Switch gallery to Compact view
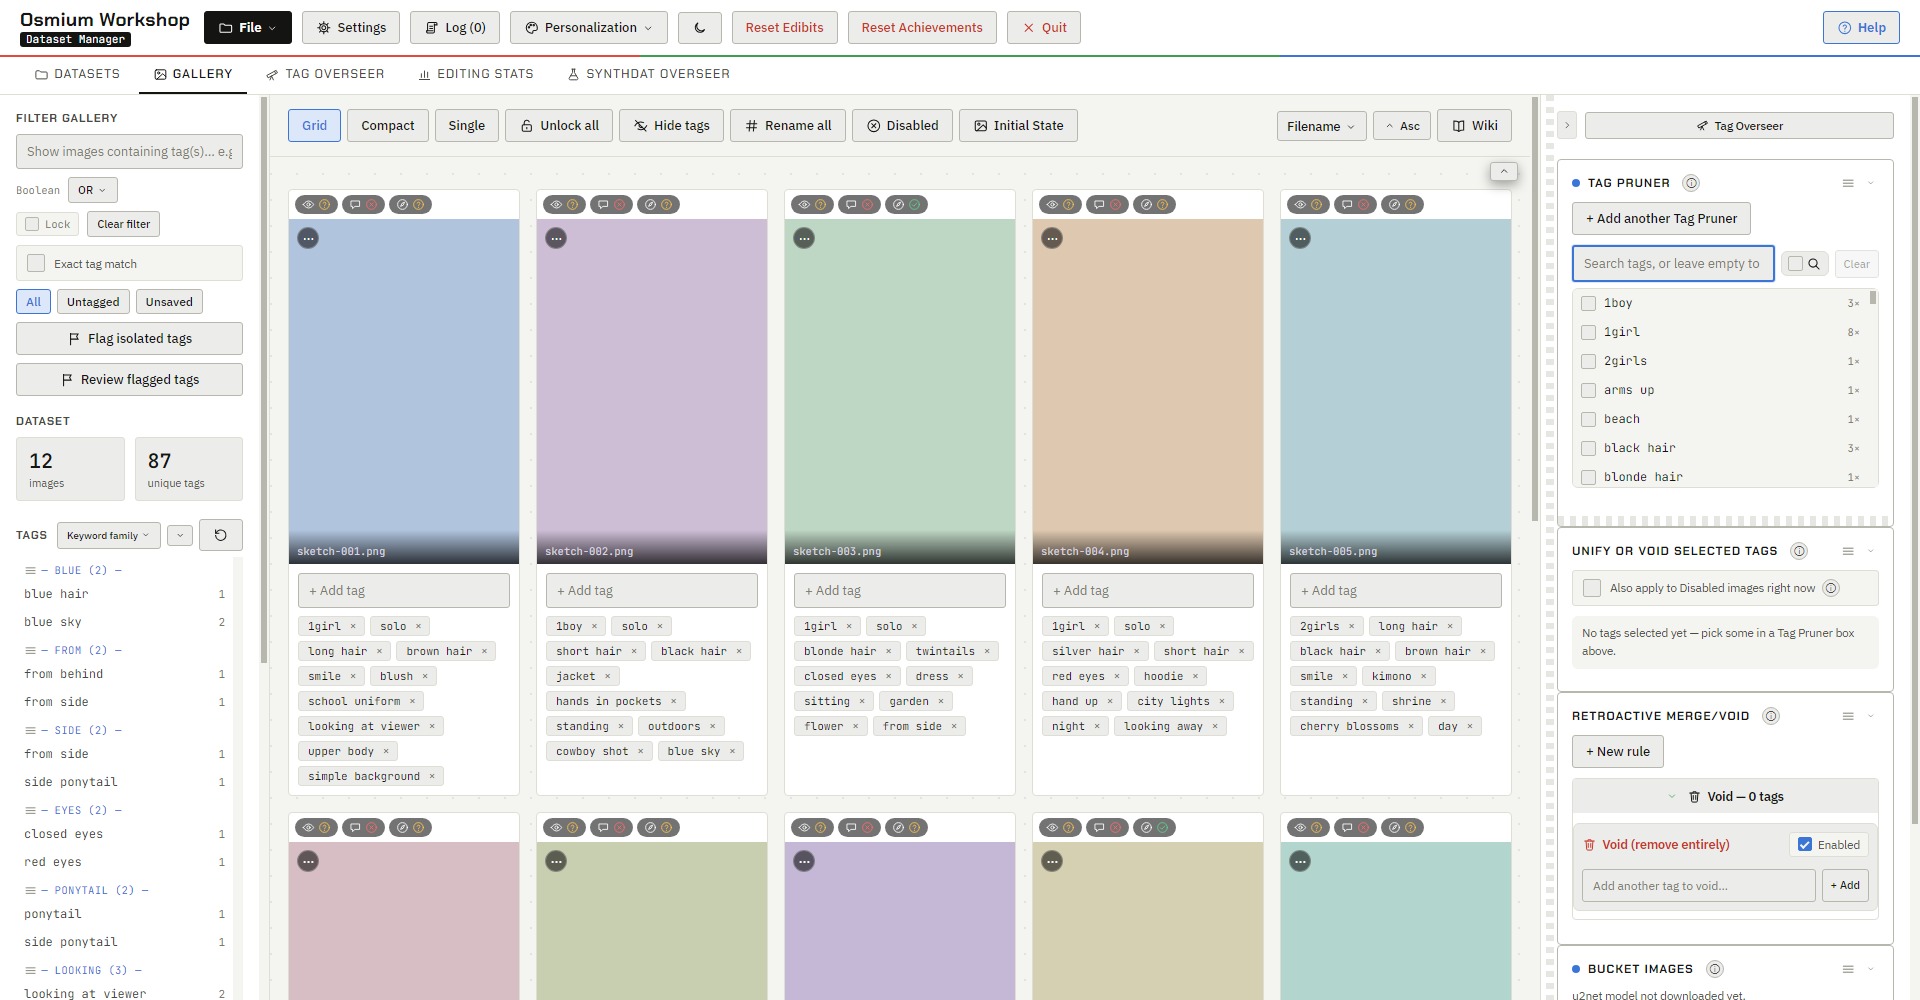1920x1000 pixels. 388,126
